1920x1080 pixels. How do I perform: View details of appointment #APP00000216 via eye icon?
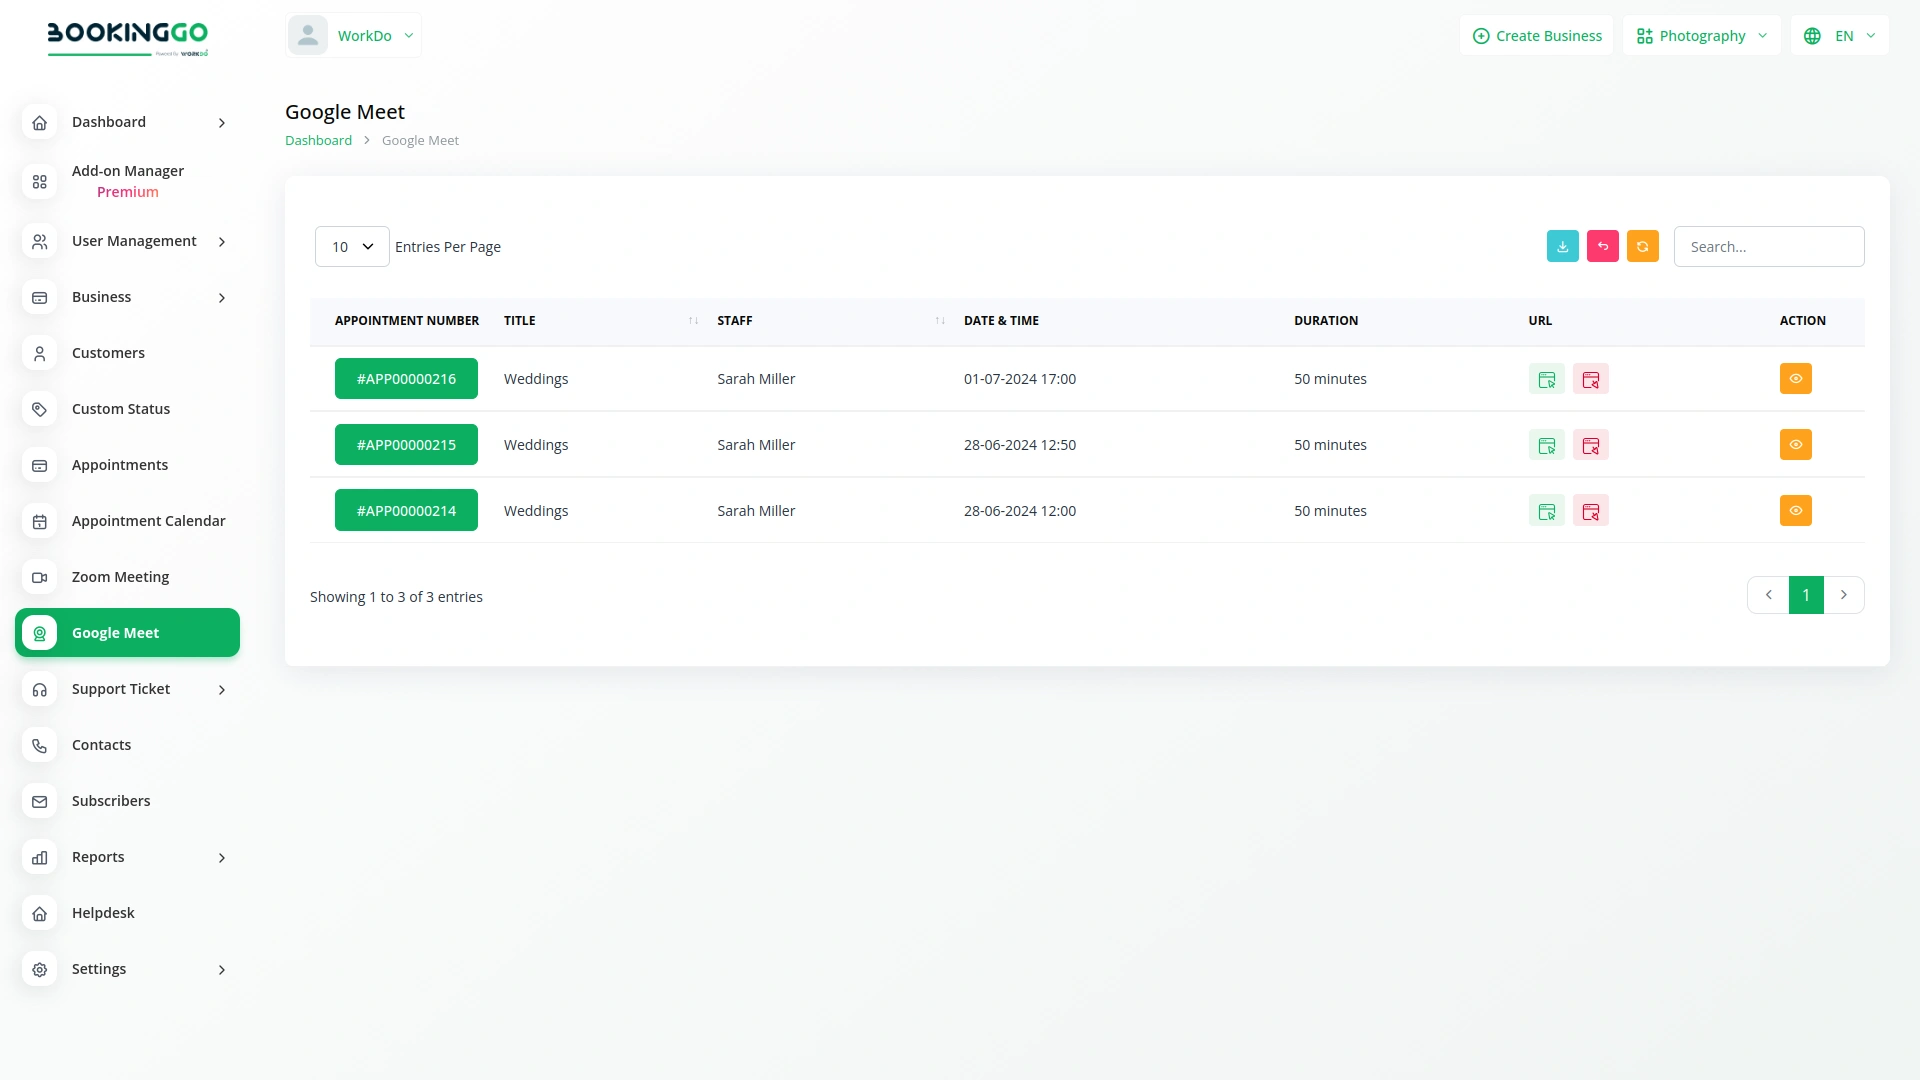1796,378
